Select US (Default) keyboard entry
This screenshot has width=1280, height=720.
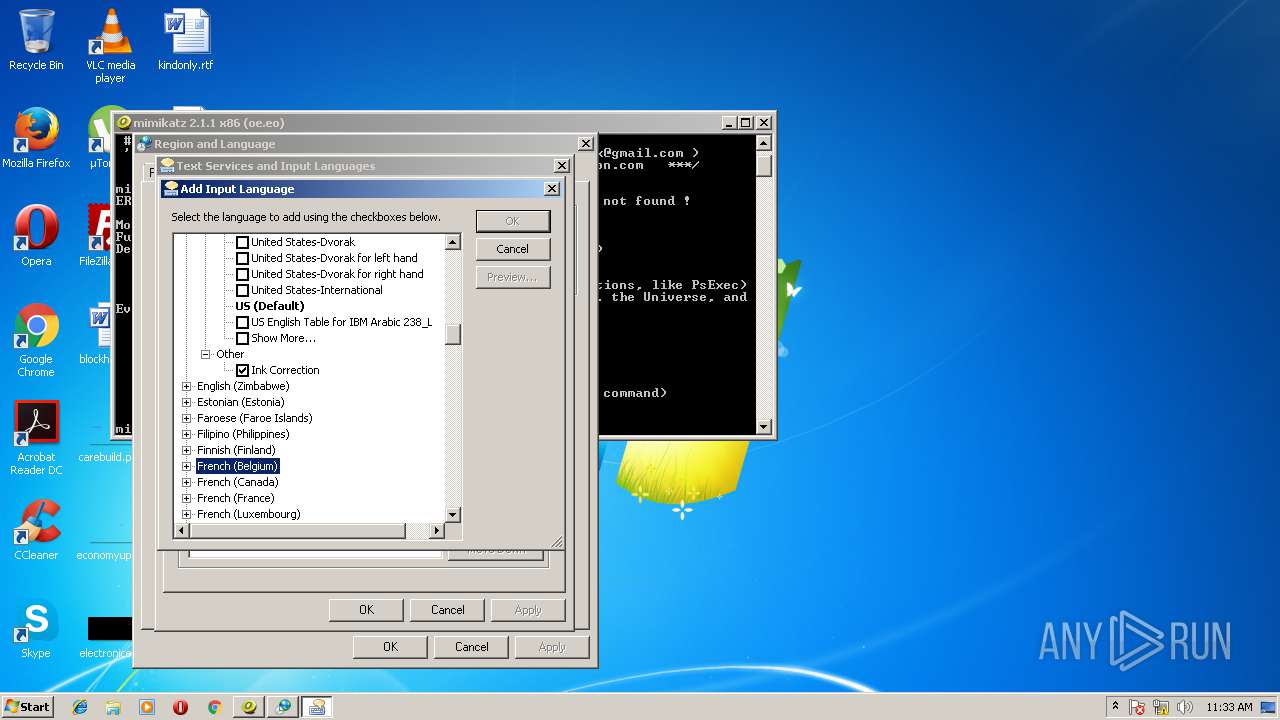pyautogui.click(x=270, y=306)
